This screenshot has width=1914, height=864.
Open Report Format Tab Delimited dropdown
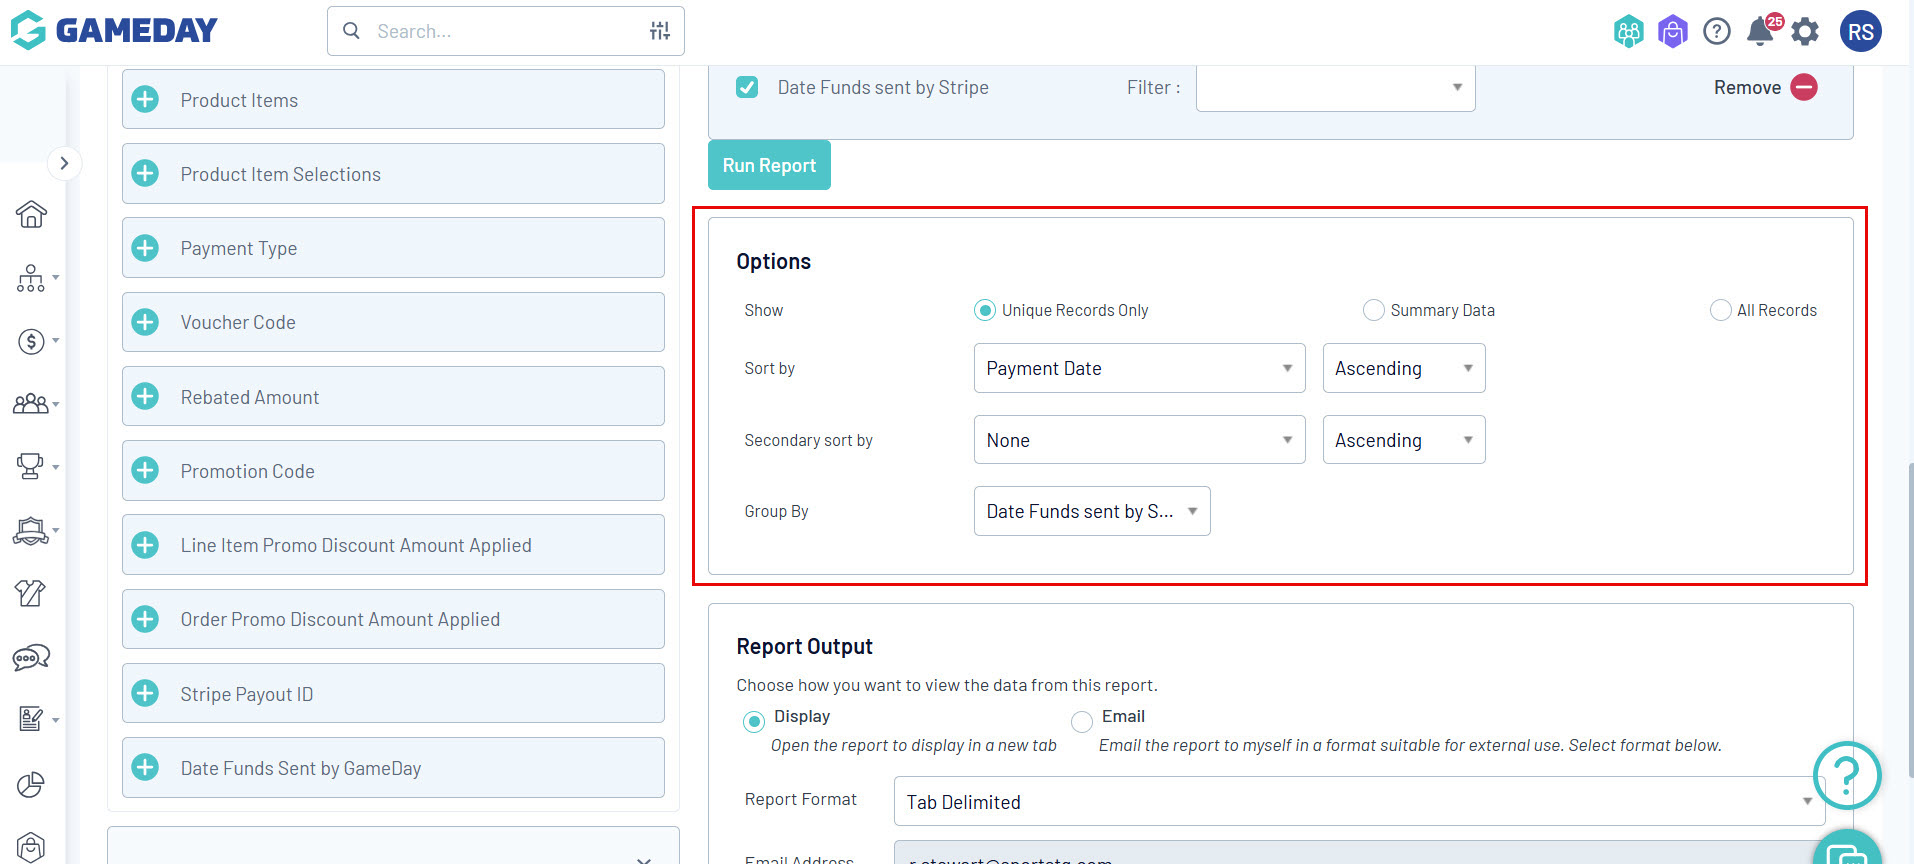tap(1360, 801)
